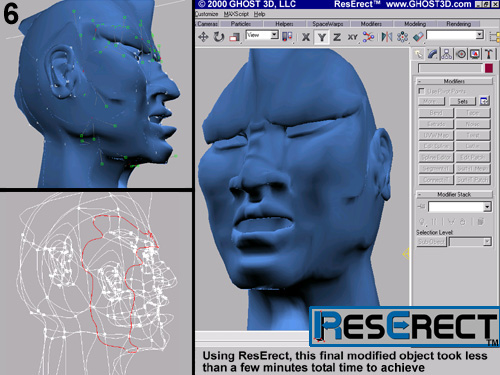The image size is (500, 375).
Task: Enable the XY plane constraint
Action: 352,37
